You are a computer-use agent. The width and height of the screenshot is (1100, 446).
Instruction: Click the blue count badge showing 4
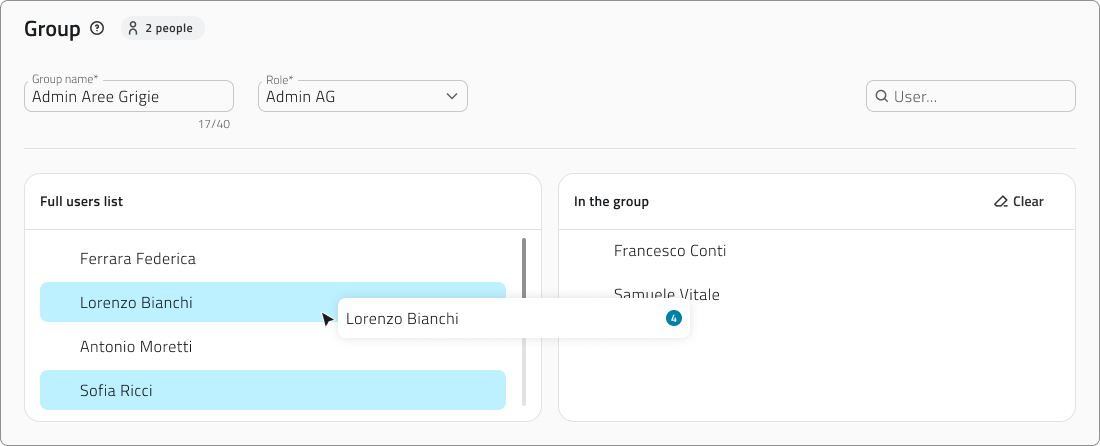tap(673, 319)
